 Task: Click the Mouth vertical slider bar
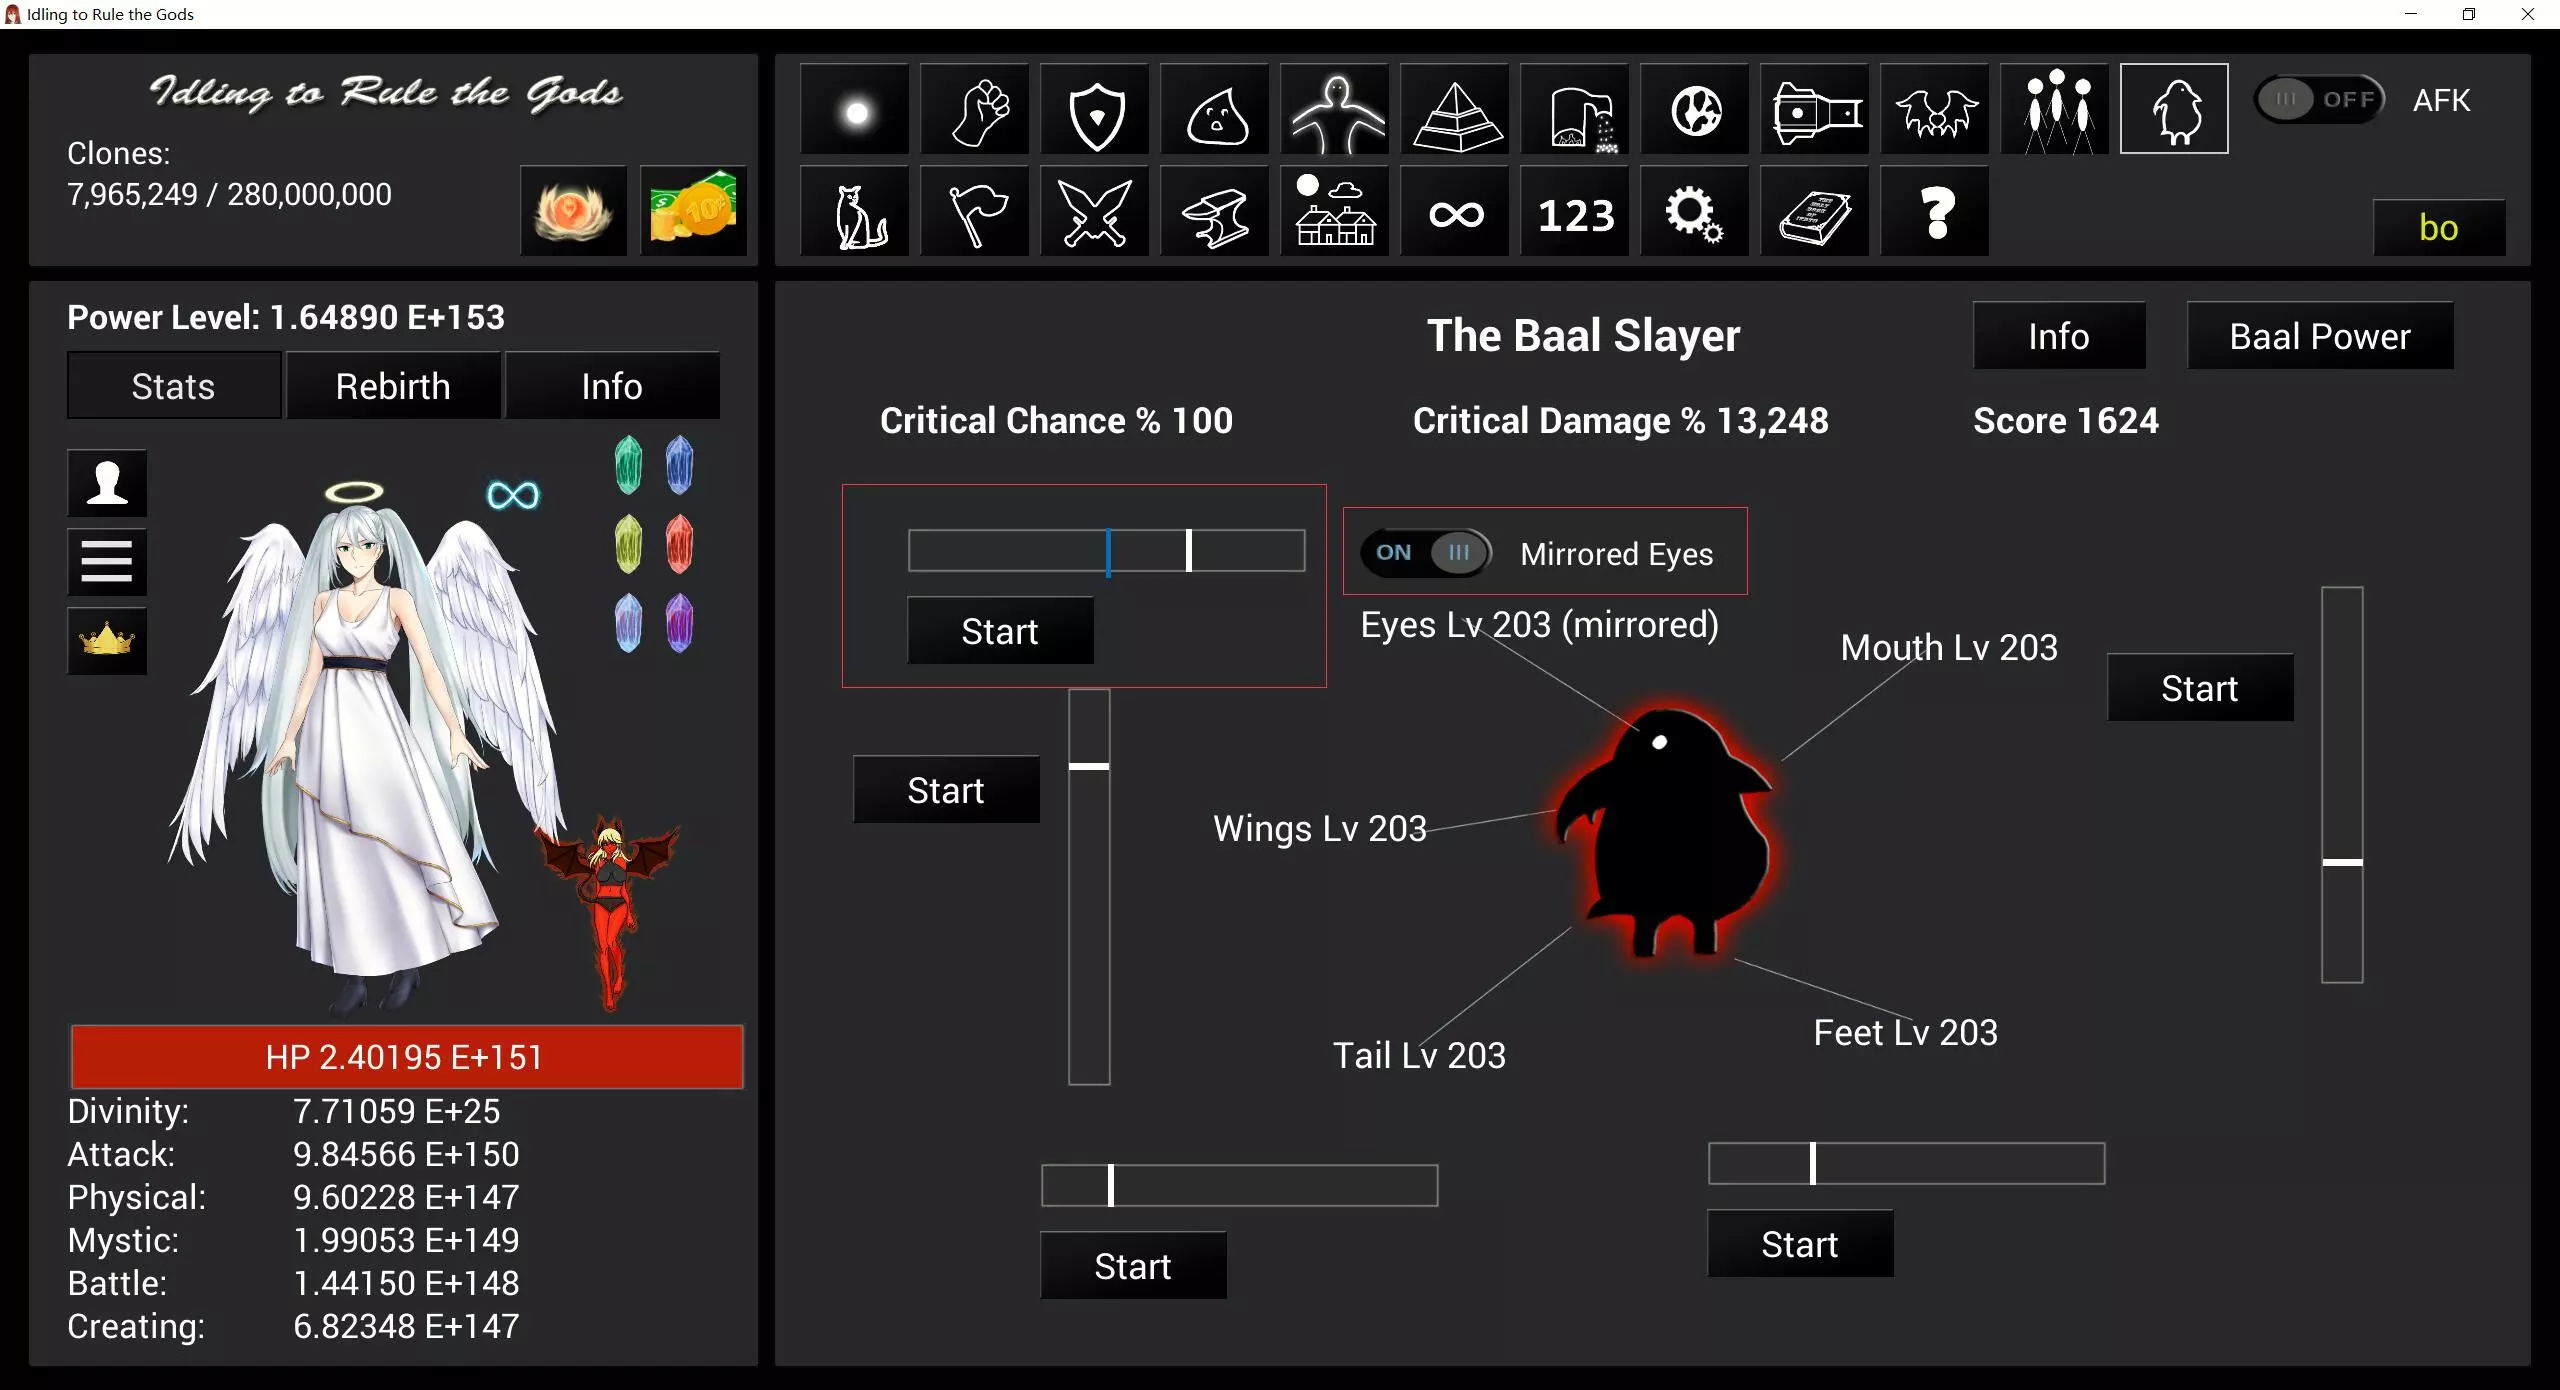[x=2341, y=784]
